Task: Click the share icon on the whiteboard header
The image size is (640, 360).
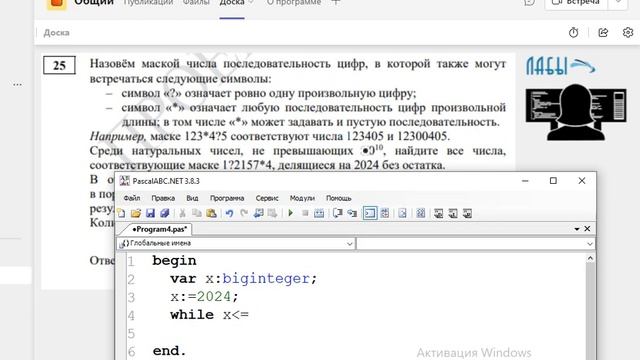Action: (x=603, y=33)
